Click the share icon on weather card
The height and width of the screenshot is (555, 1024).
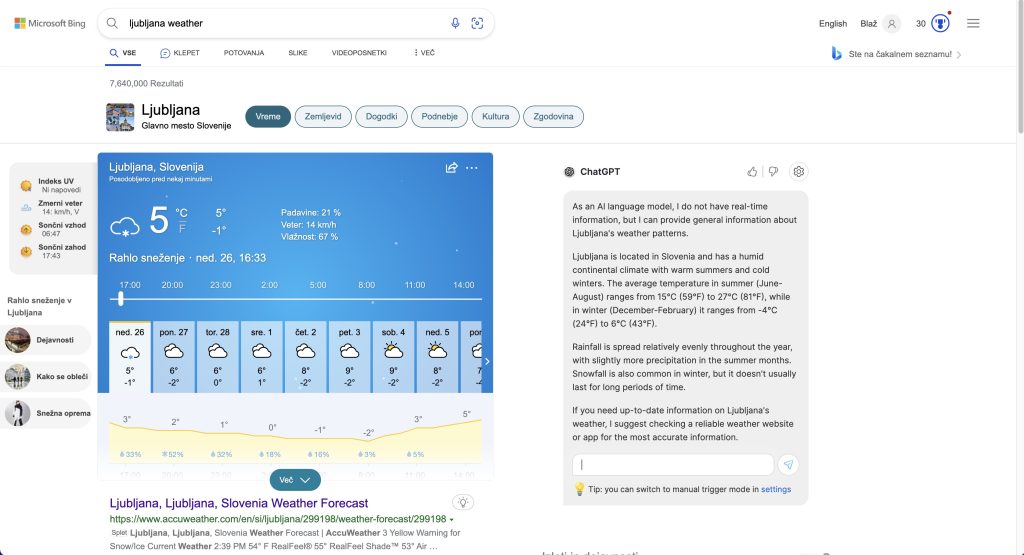tap(451, 168)
